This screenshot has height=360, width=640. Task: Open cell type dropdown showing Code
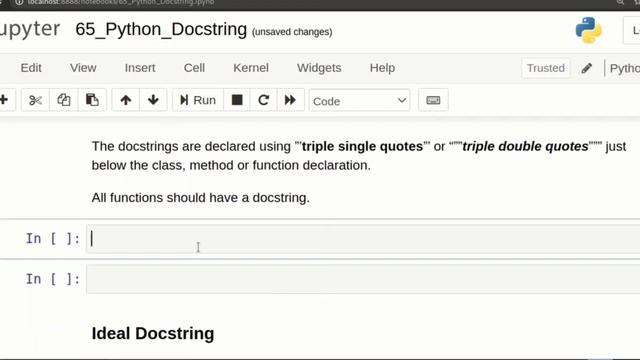(x=359, y=101)
